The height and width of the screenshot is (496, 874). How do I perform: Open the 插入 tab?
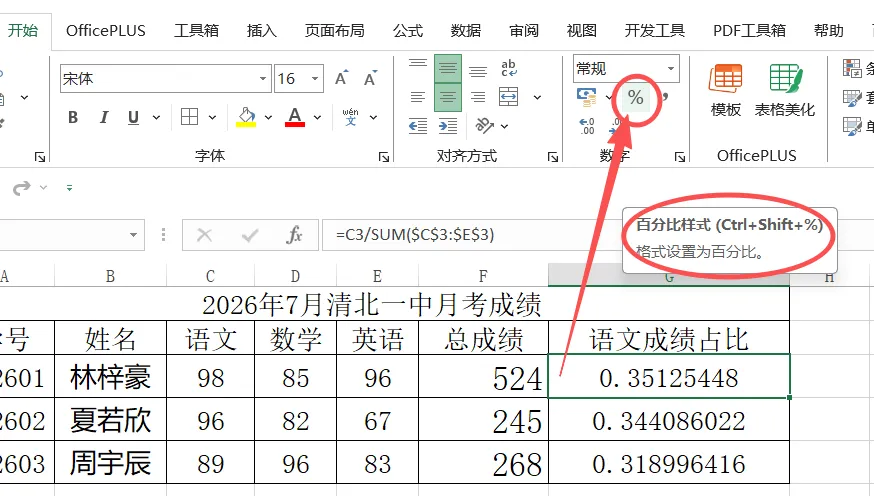[262, 30]
